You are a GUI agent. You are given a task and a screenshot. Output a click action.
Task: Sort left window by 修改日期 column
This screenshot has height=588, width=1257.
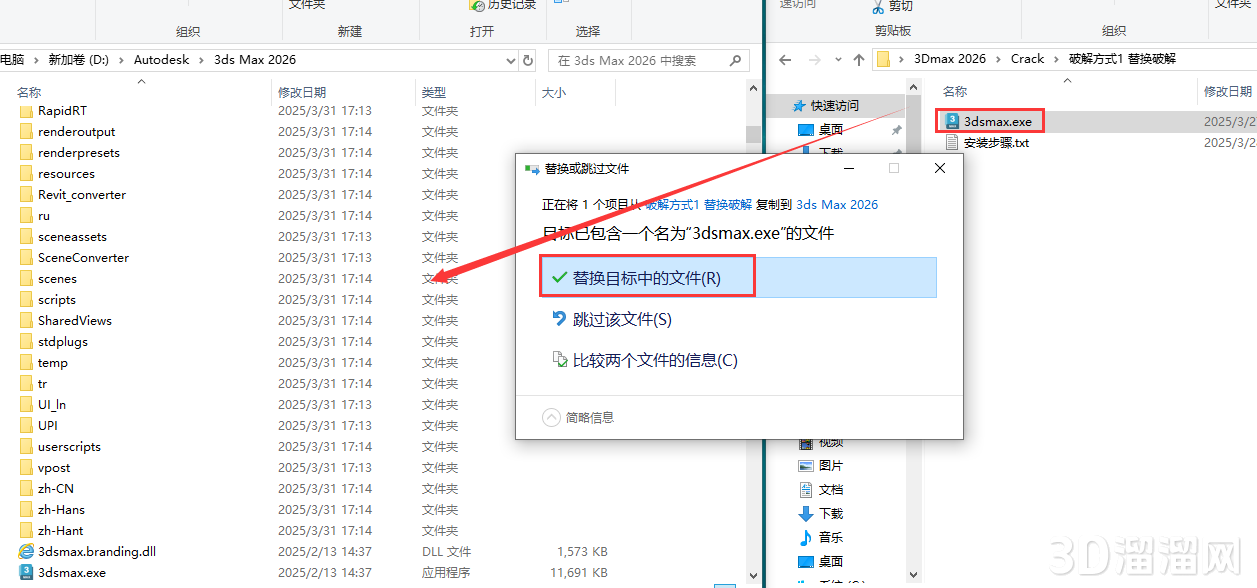[302, 92]
